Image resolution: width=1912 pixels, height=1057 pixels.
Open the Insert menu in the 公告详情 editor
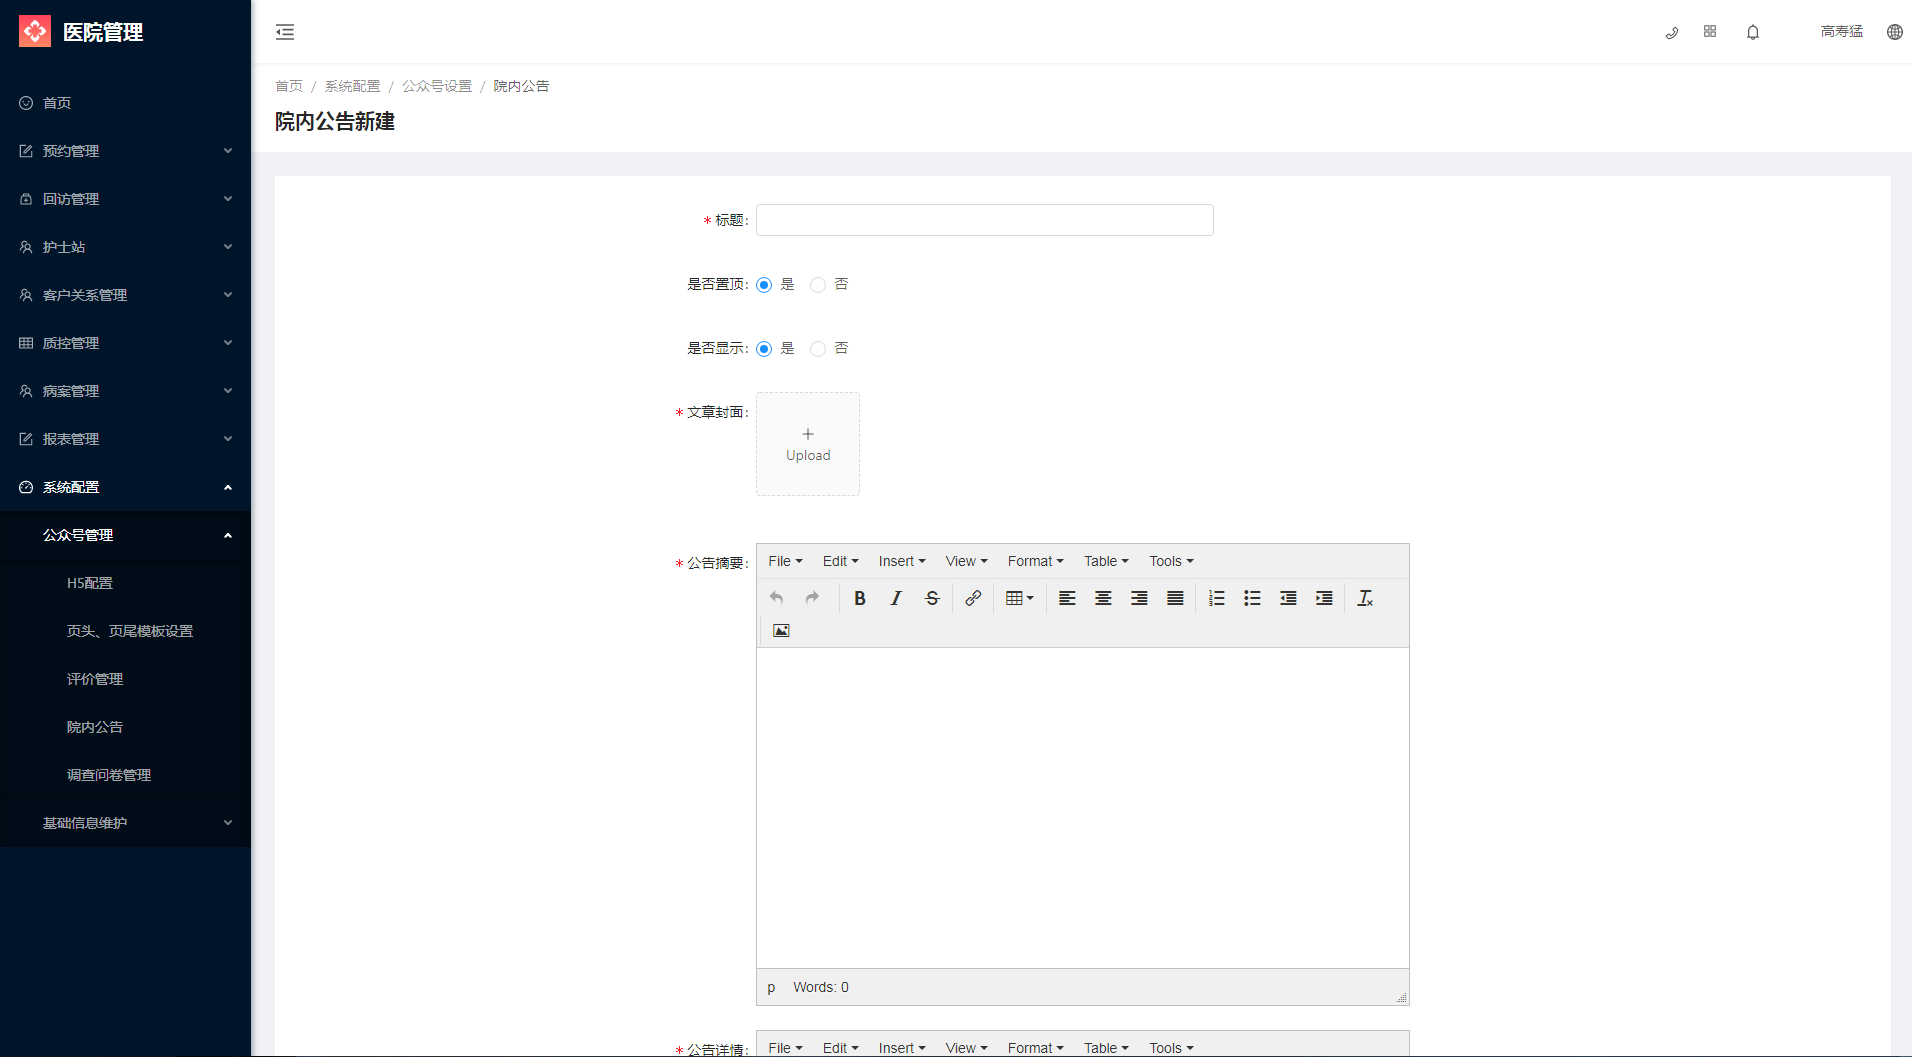[x=902, y=1047]
